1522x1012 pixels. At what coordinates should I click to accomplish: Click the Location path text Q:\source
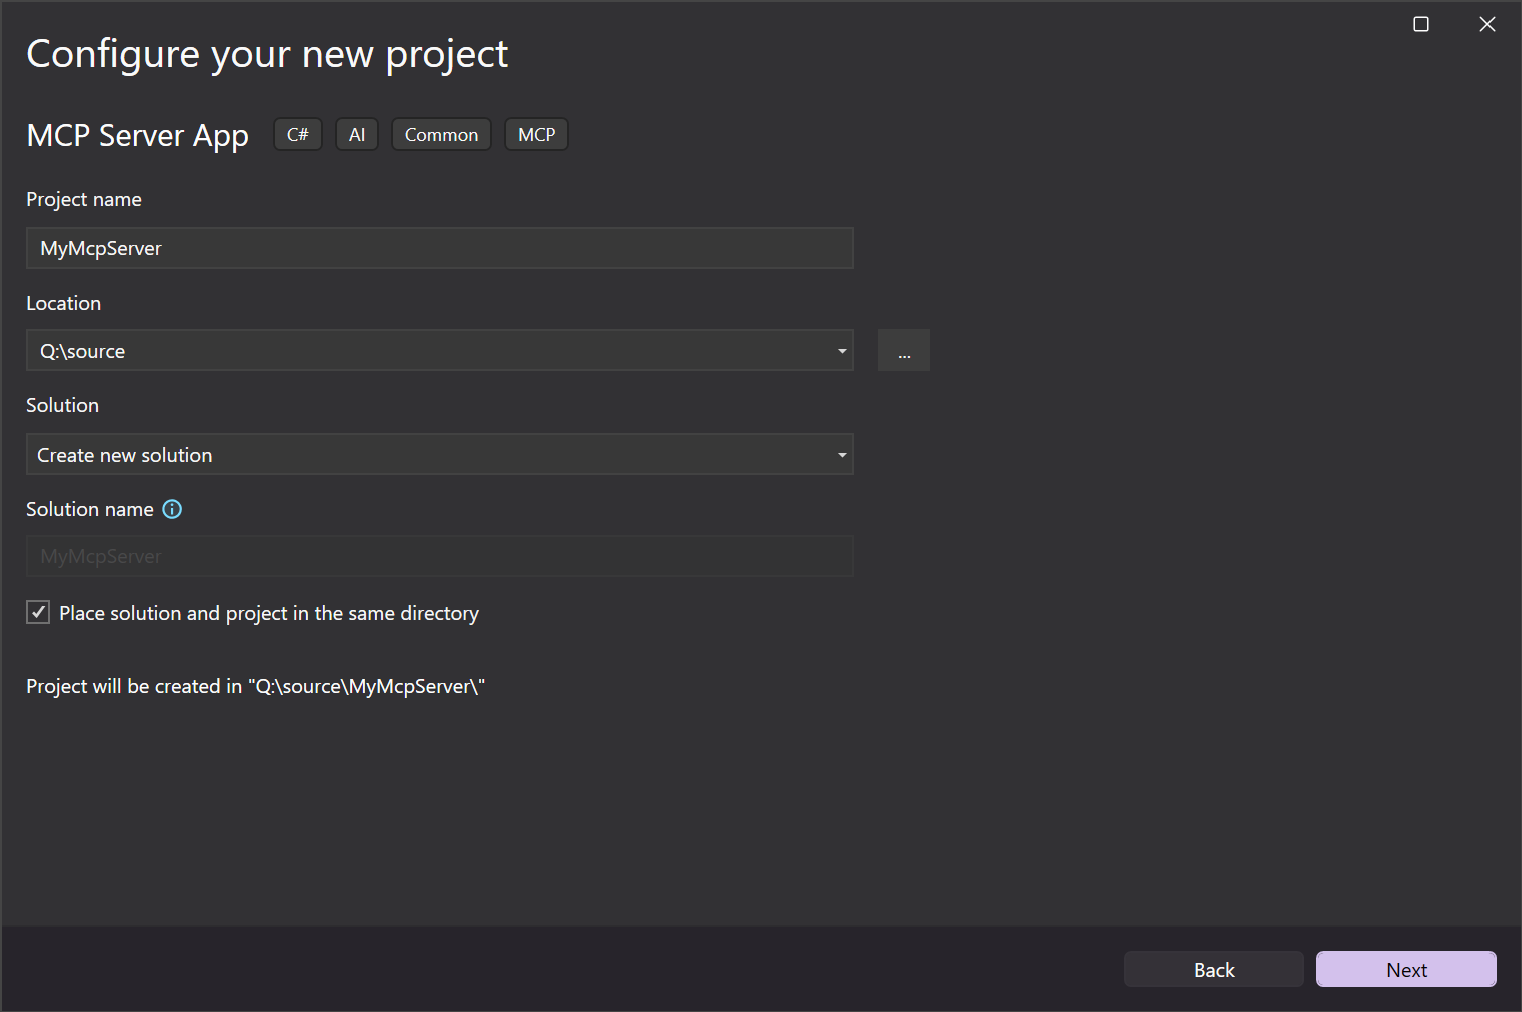point(81,350)
